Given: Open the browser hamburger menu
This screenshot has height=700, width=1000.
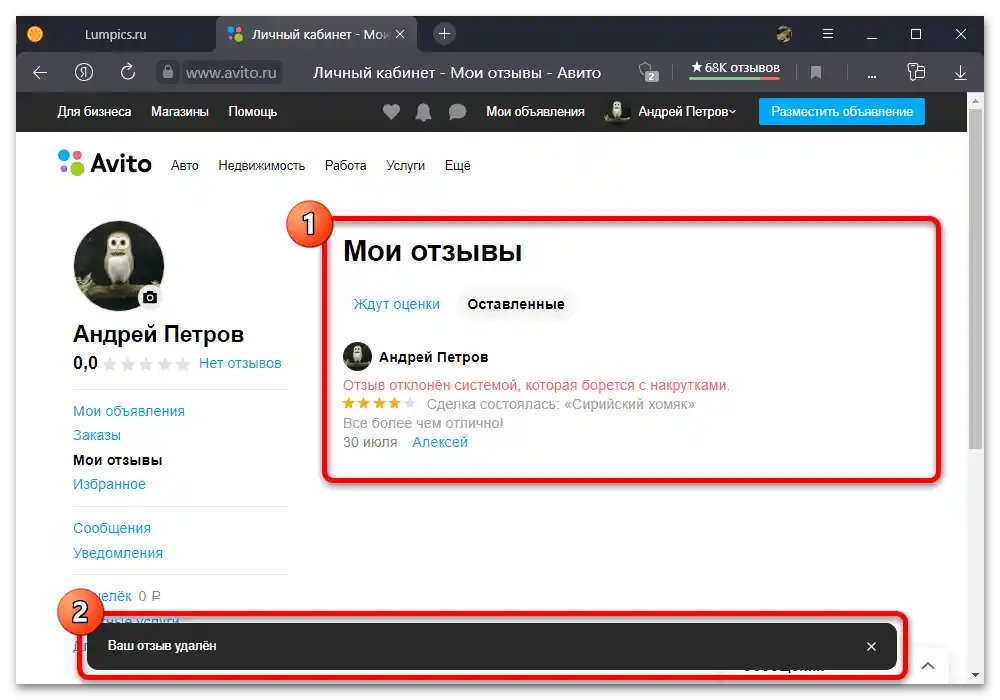Looking at the screenshot, I should coord(828,34).
